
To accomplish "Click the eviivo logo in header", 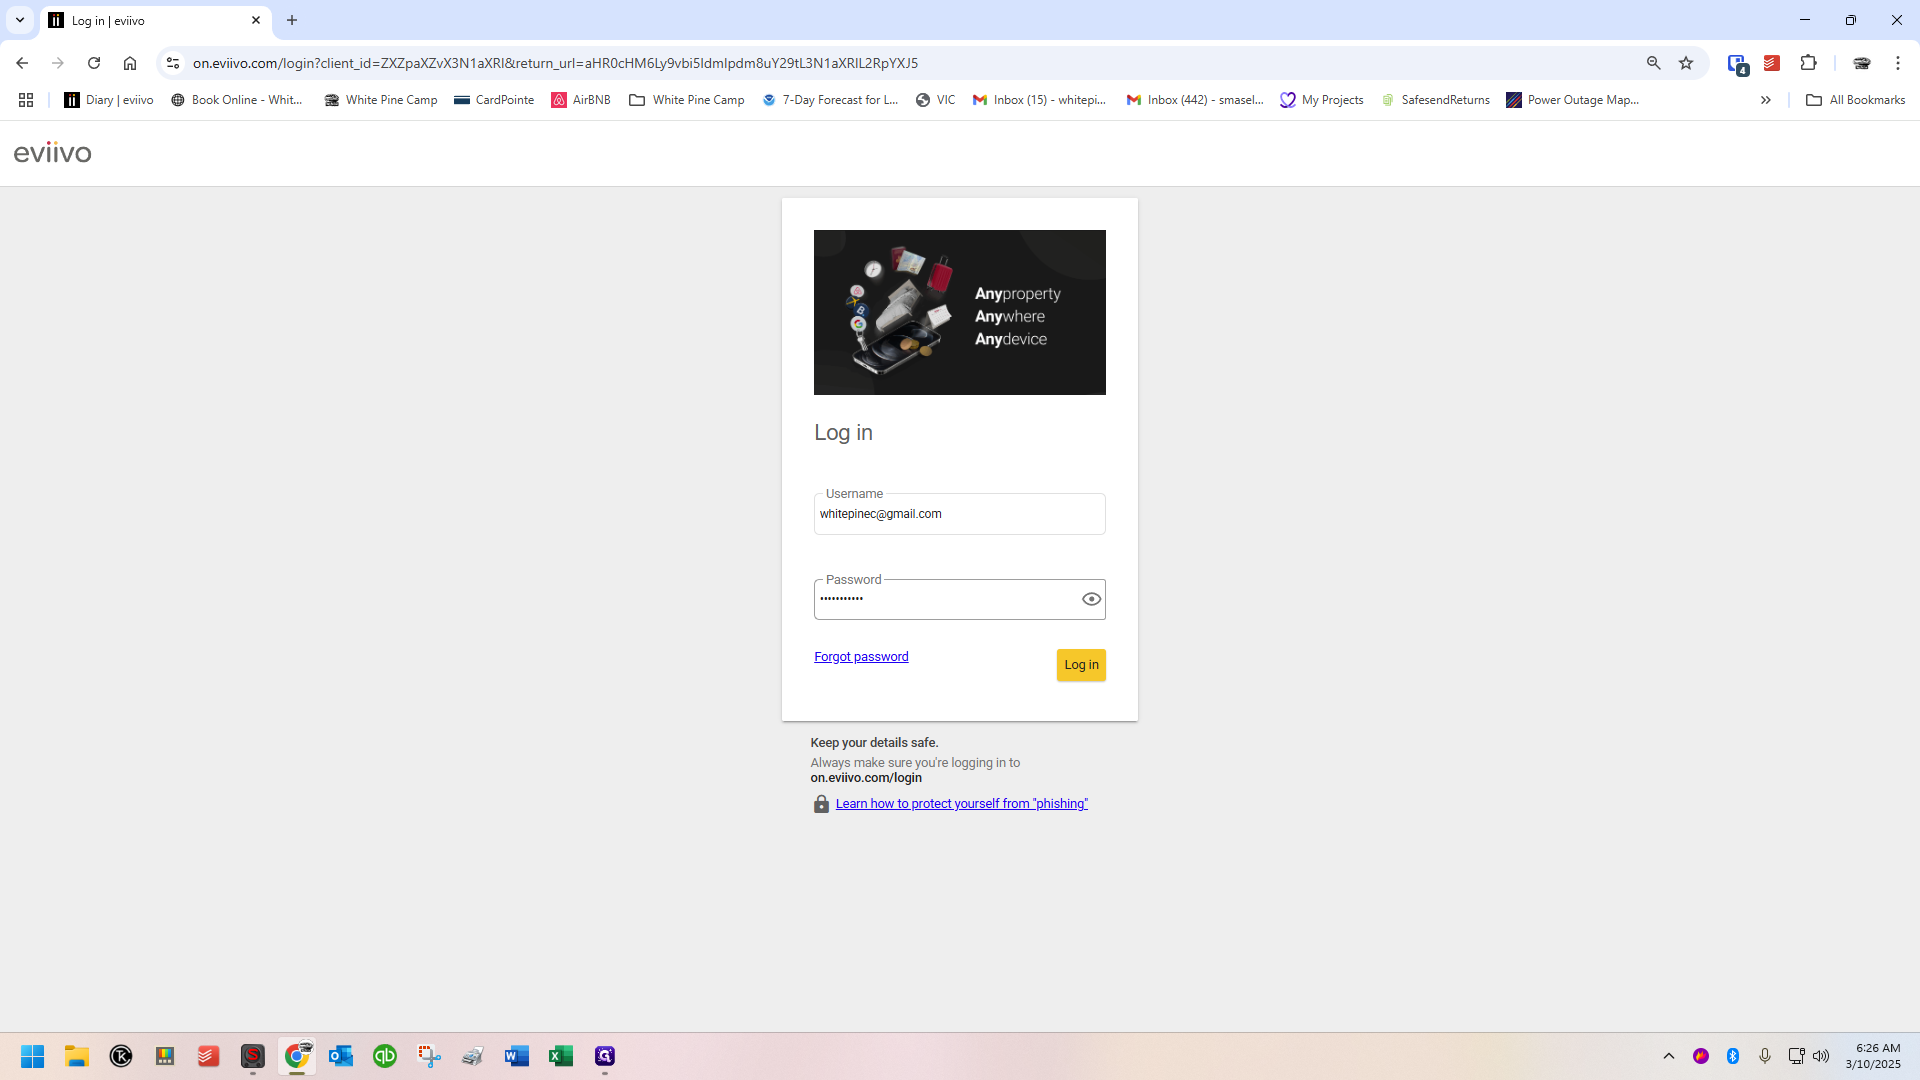I will [x=53, y=153].
